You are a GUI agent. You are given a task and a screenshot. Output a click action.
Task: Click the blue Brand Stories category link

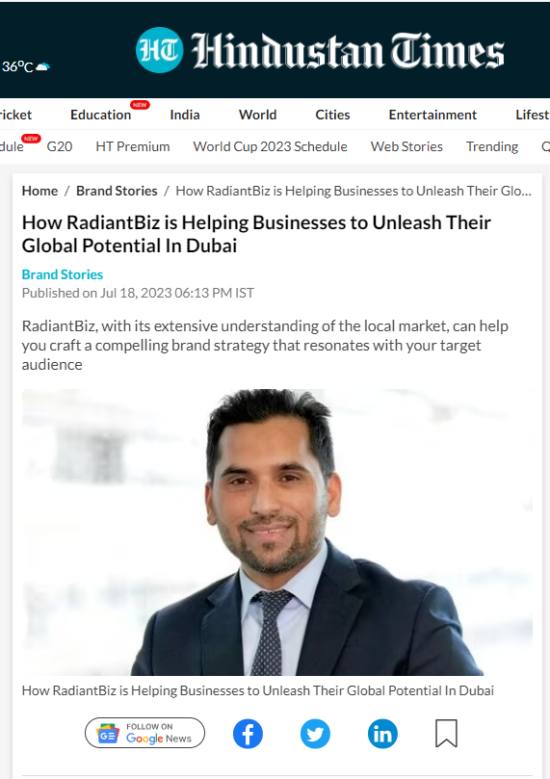(x=62, y=274)
